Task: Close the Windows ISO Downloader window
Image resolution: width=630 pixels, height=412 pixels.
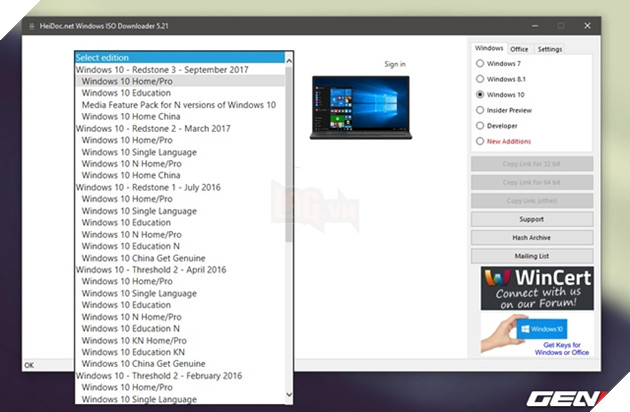Action: tap(587, 26)
